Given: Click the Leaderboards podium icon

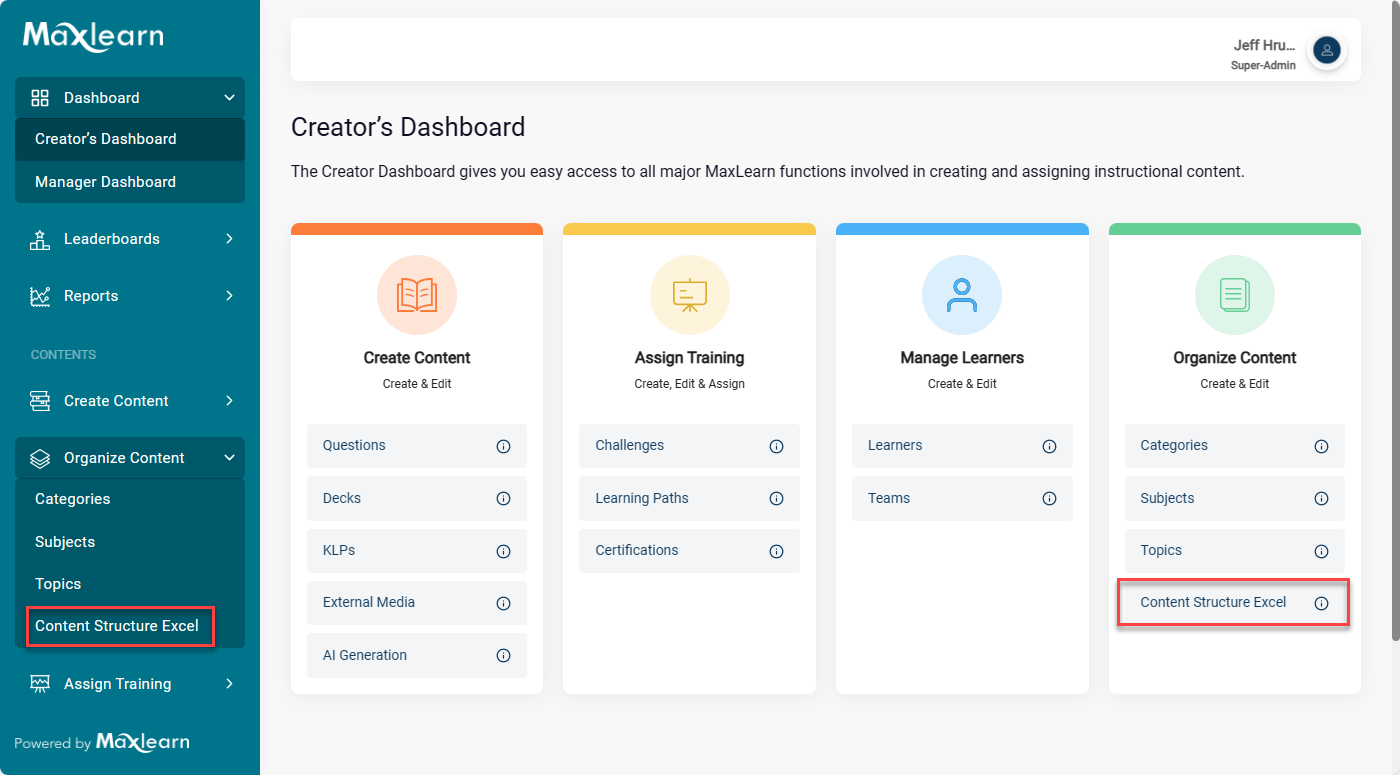Looking at the screenshot, I should [x=40, y=239].
